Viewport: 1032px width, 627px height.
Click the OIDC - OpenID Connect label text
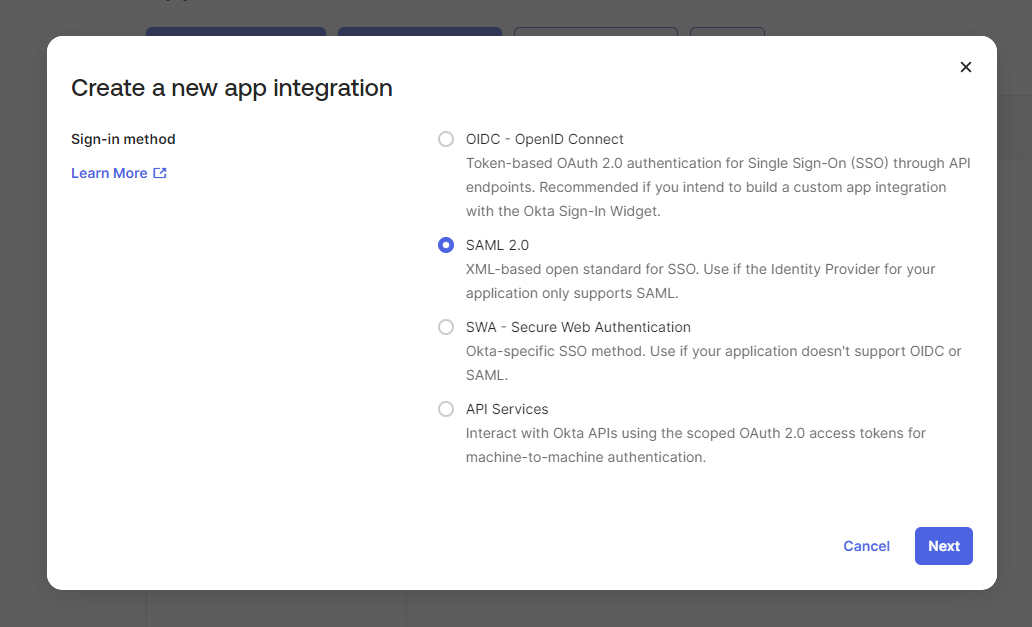click(x=544, y=139)
